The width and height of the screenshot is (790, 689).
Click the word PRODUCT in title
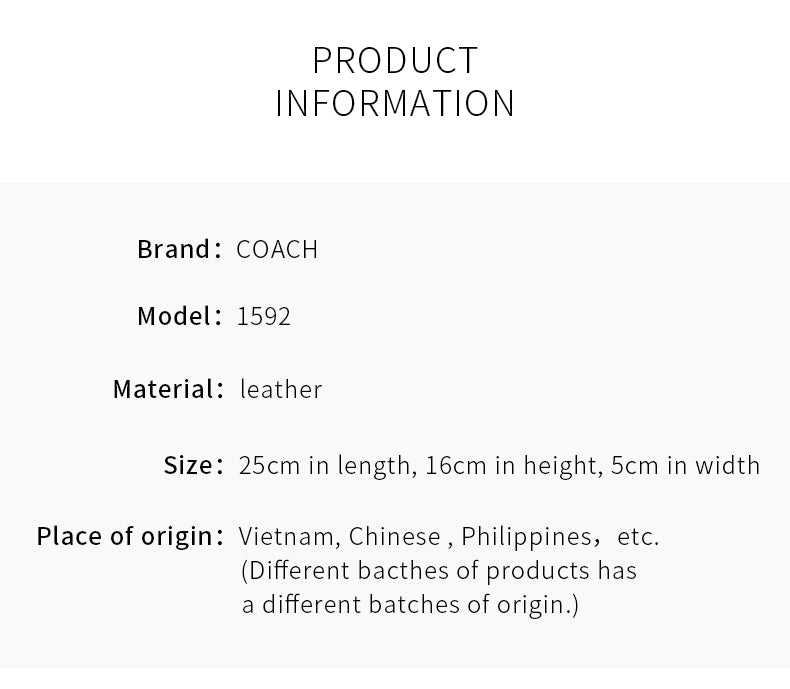point(395,60)
